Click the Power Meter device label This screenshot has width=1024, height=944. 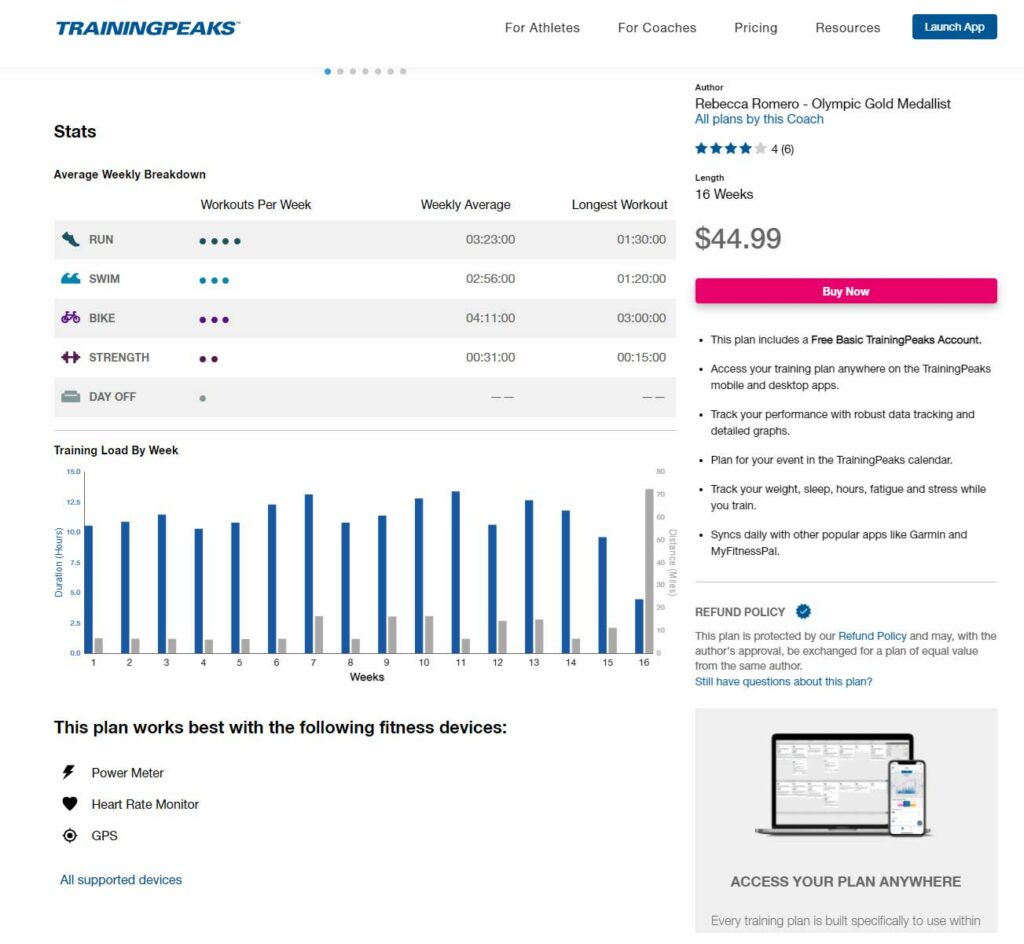(x=127, y=773)
